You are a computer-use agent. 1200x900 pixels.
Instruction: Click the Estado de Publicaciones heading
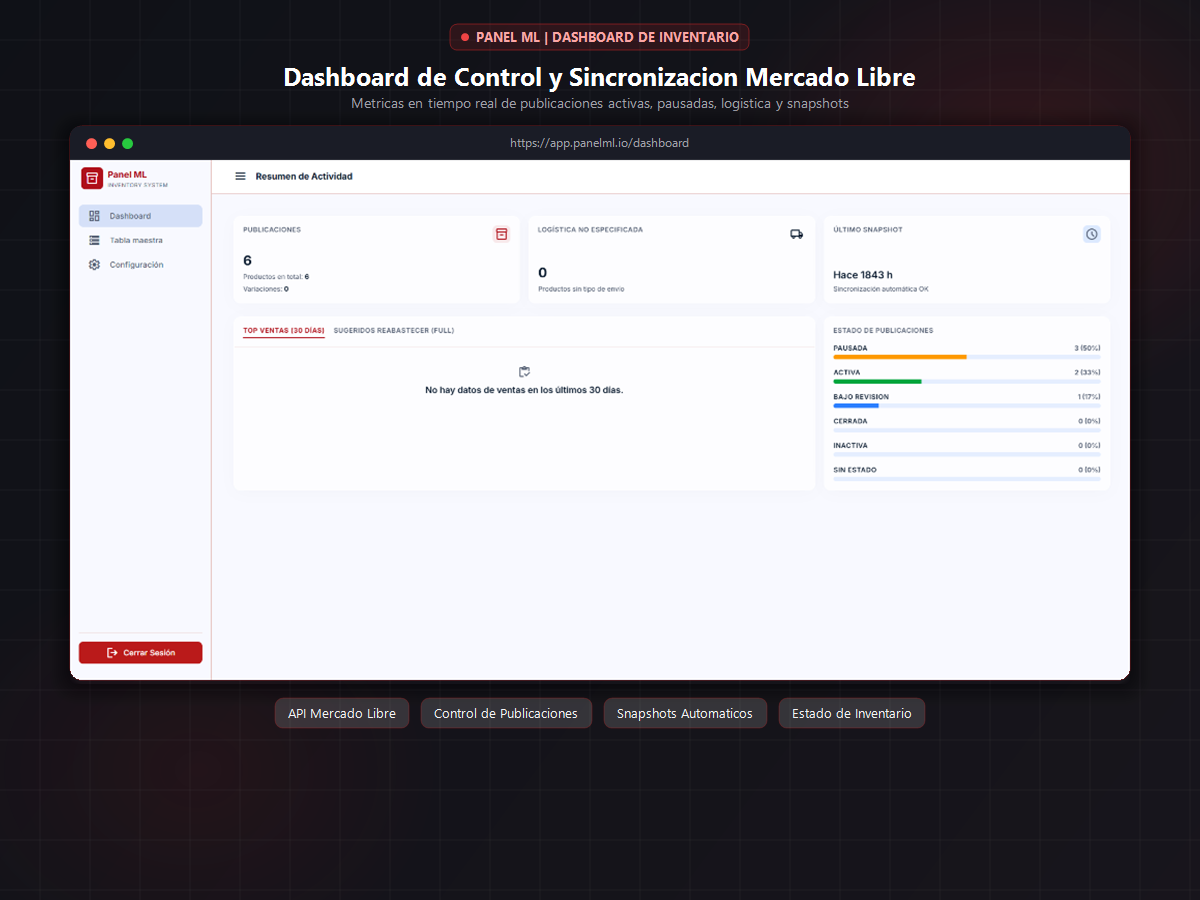883,330
